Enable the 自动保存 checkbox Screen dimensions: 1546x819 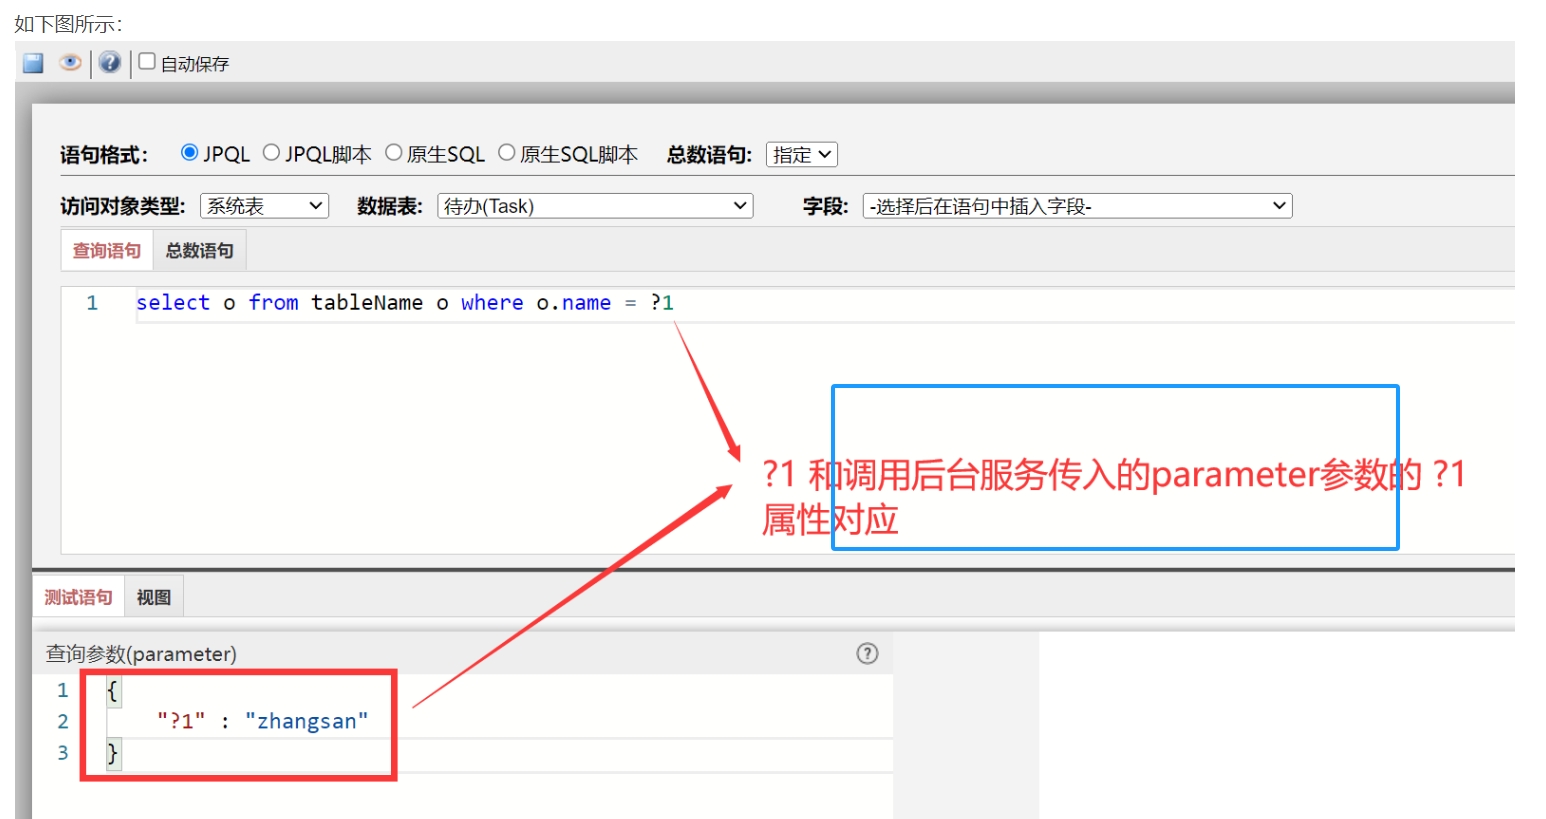click(x=146, y=60)
